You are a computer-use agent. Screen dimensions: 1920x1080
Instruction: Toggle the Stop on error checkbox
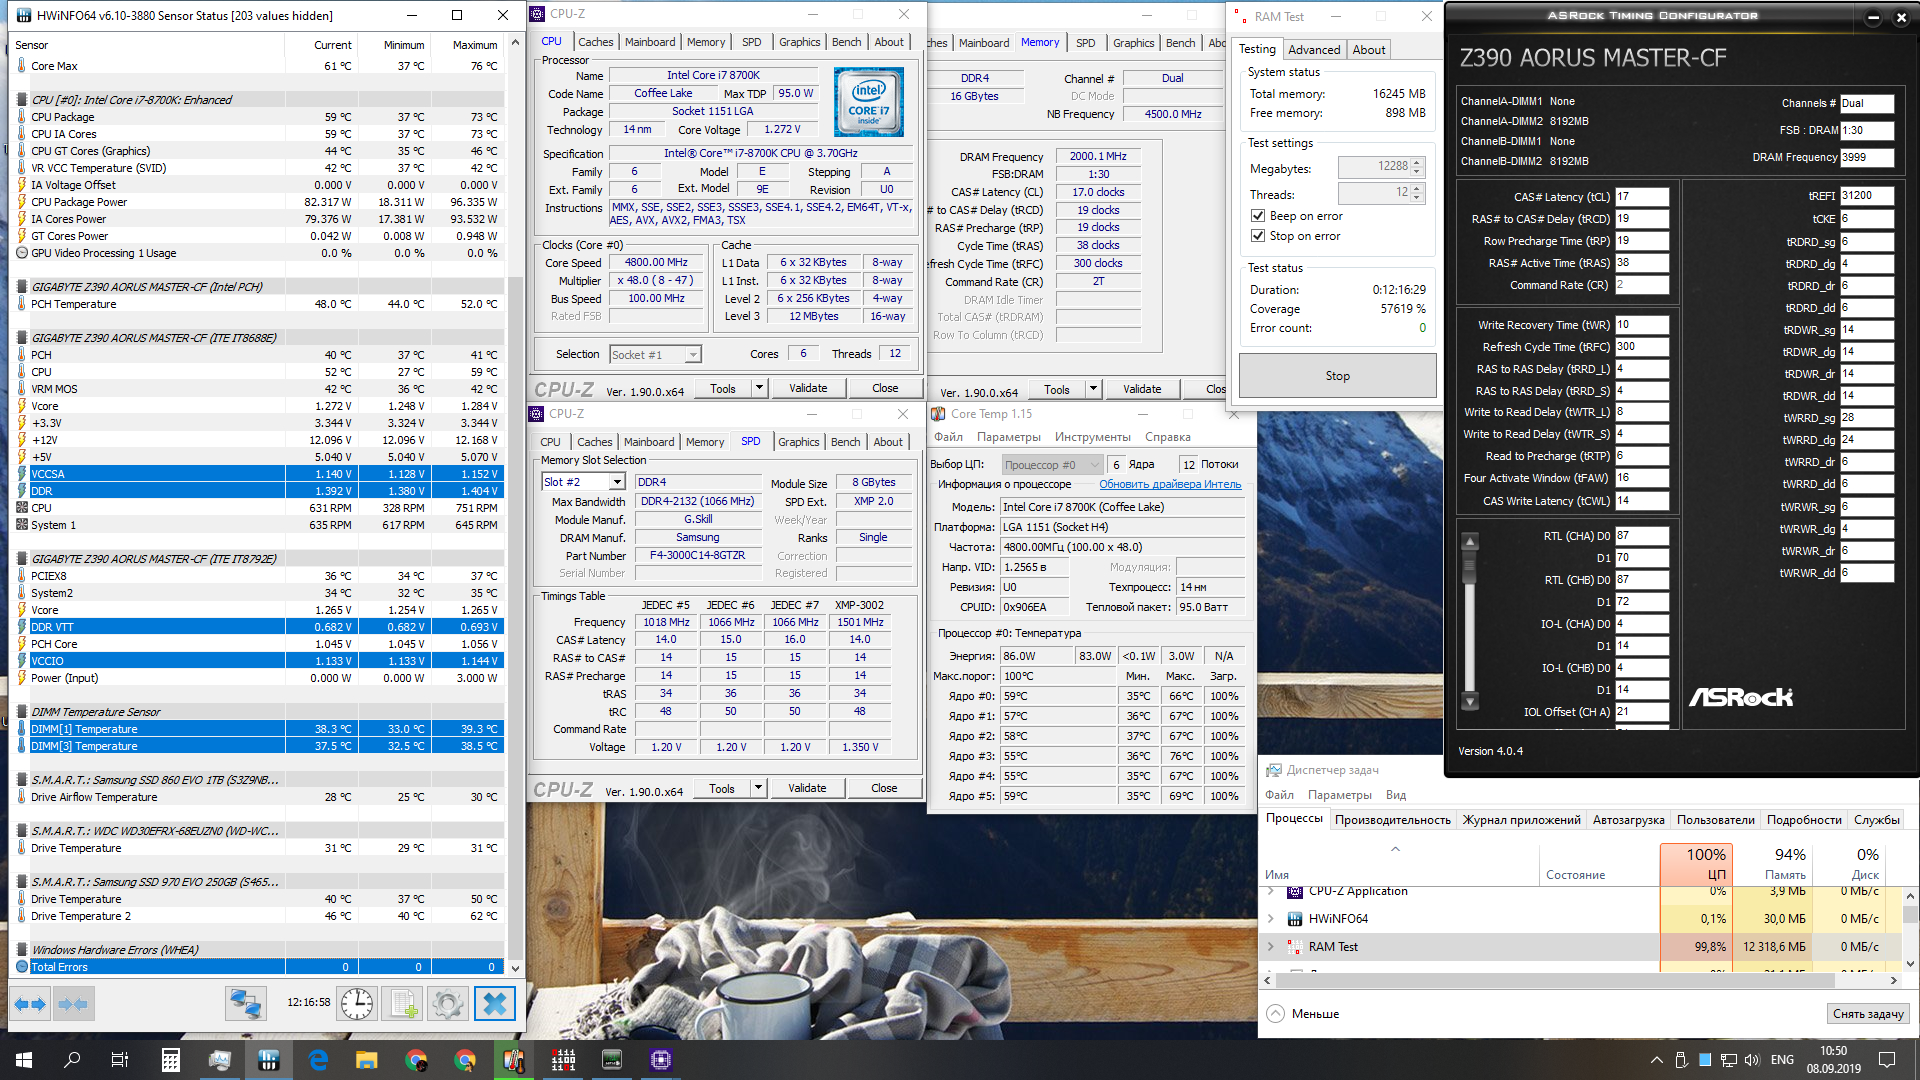point(1258,236)
